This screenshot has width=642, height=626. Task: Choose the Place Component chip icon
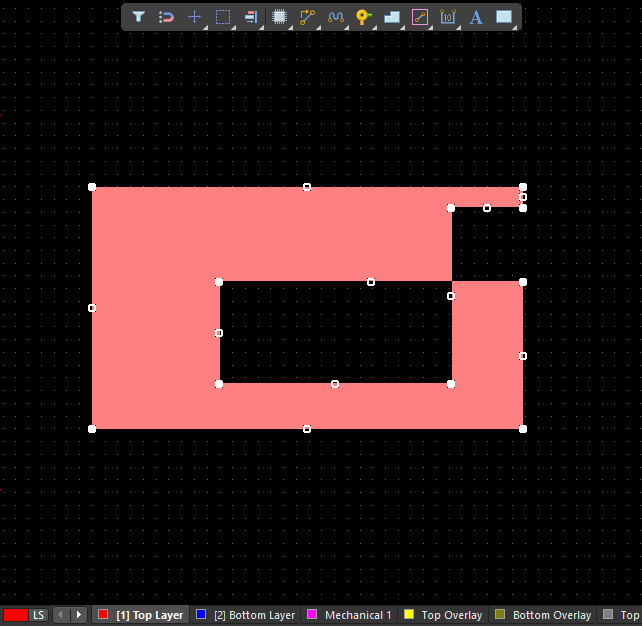[280, 17]
